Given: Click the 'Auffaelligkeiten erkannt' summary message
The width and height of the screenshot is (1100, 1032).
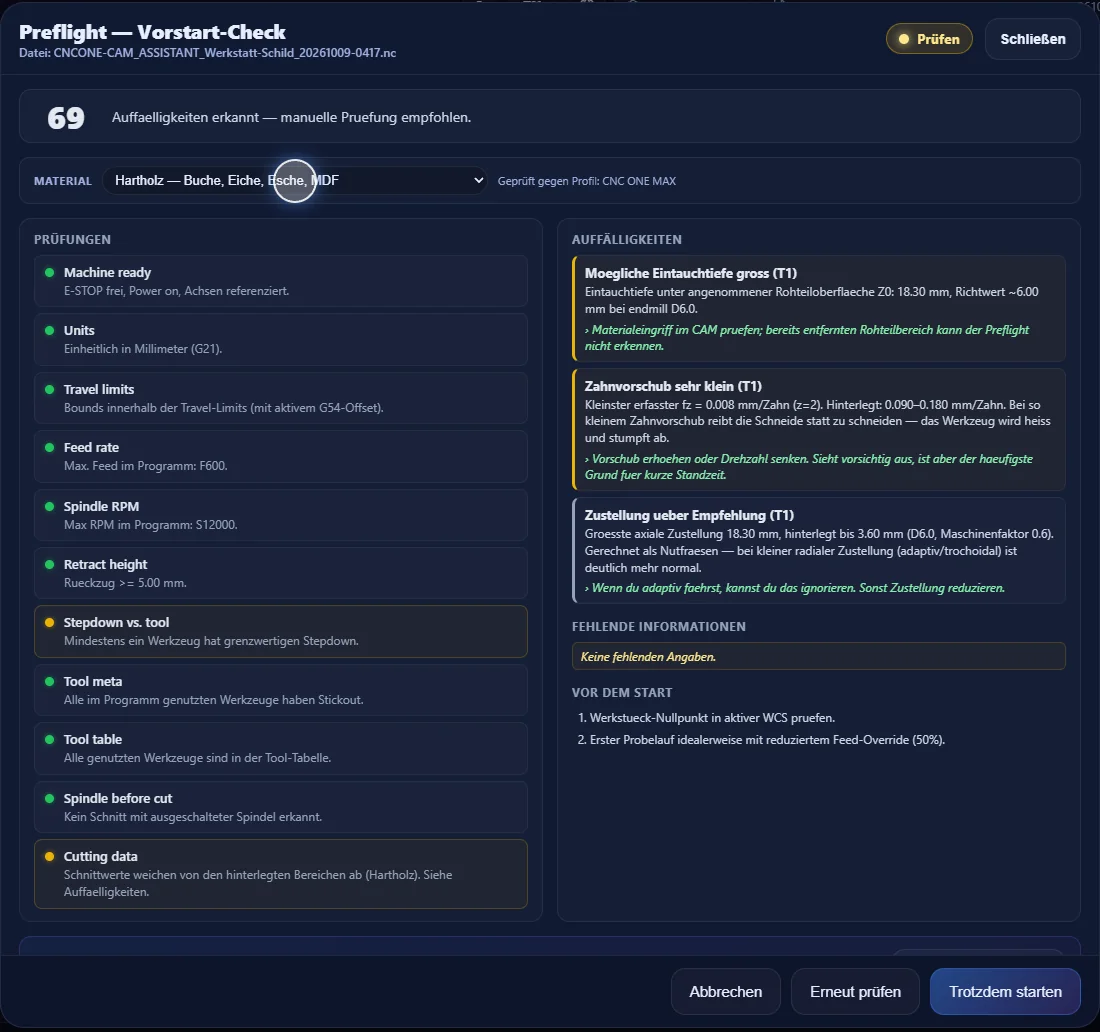Looking at the screenshot, I should [x=291, y=117].
